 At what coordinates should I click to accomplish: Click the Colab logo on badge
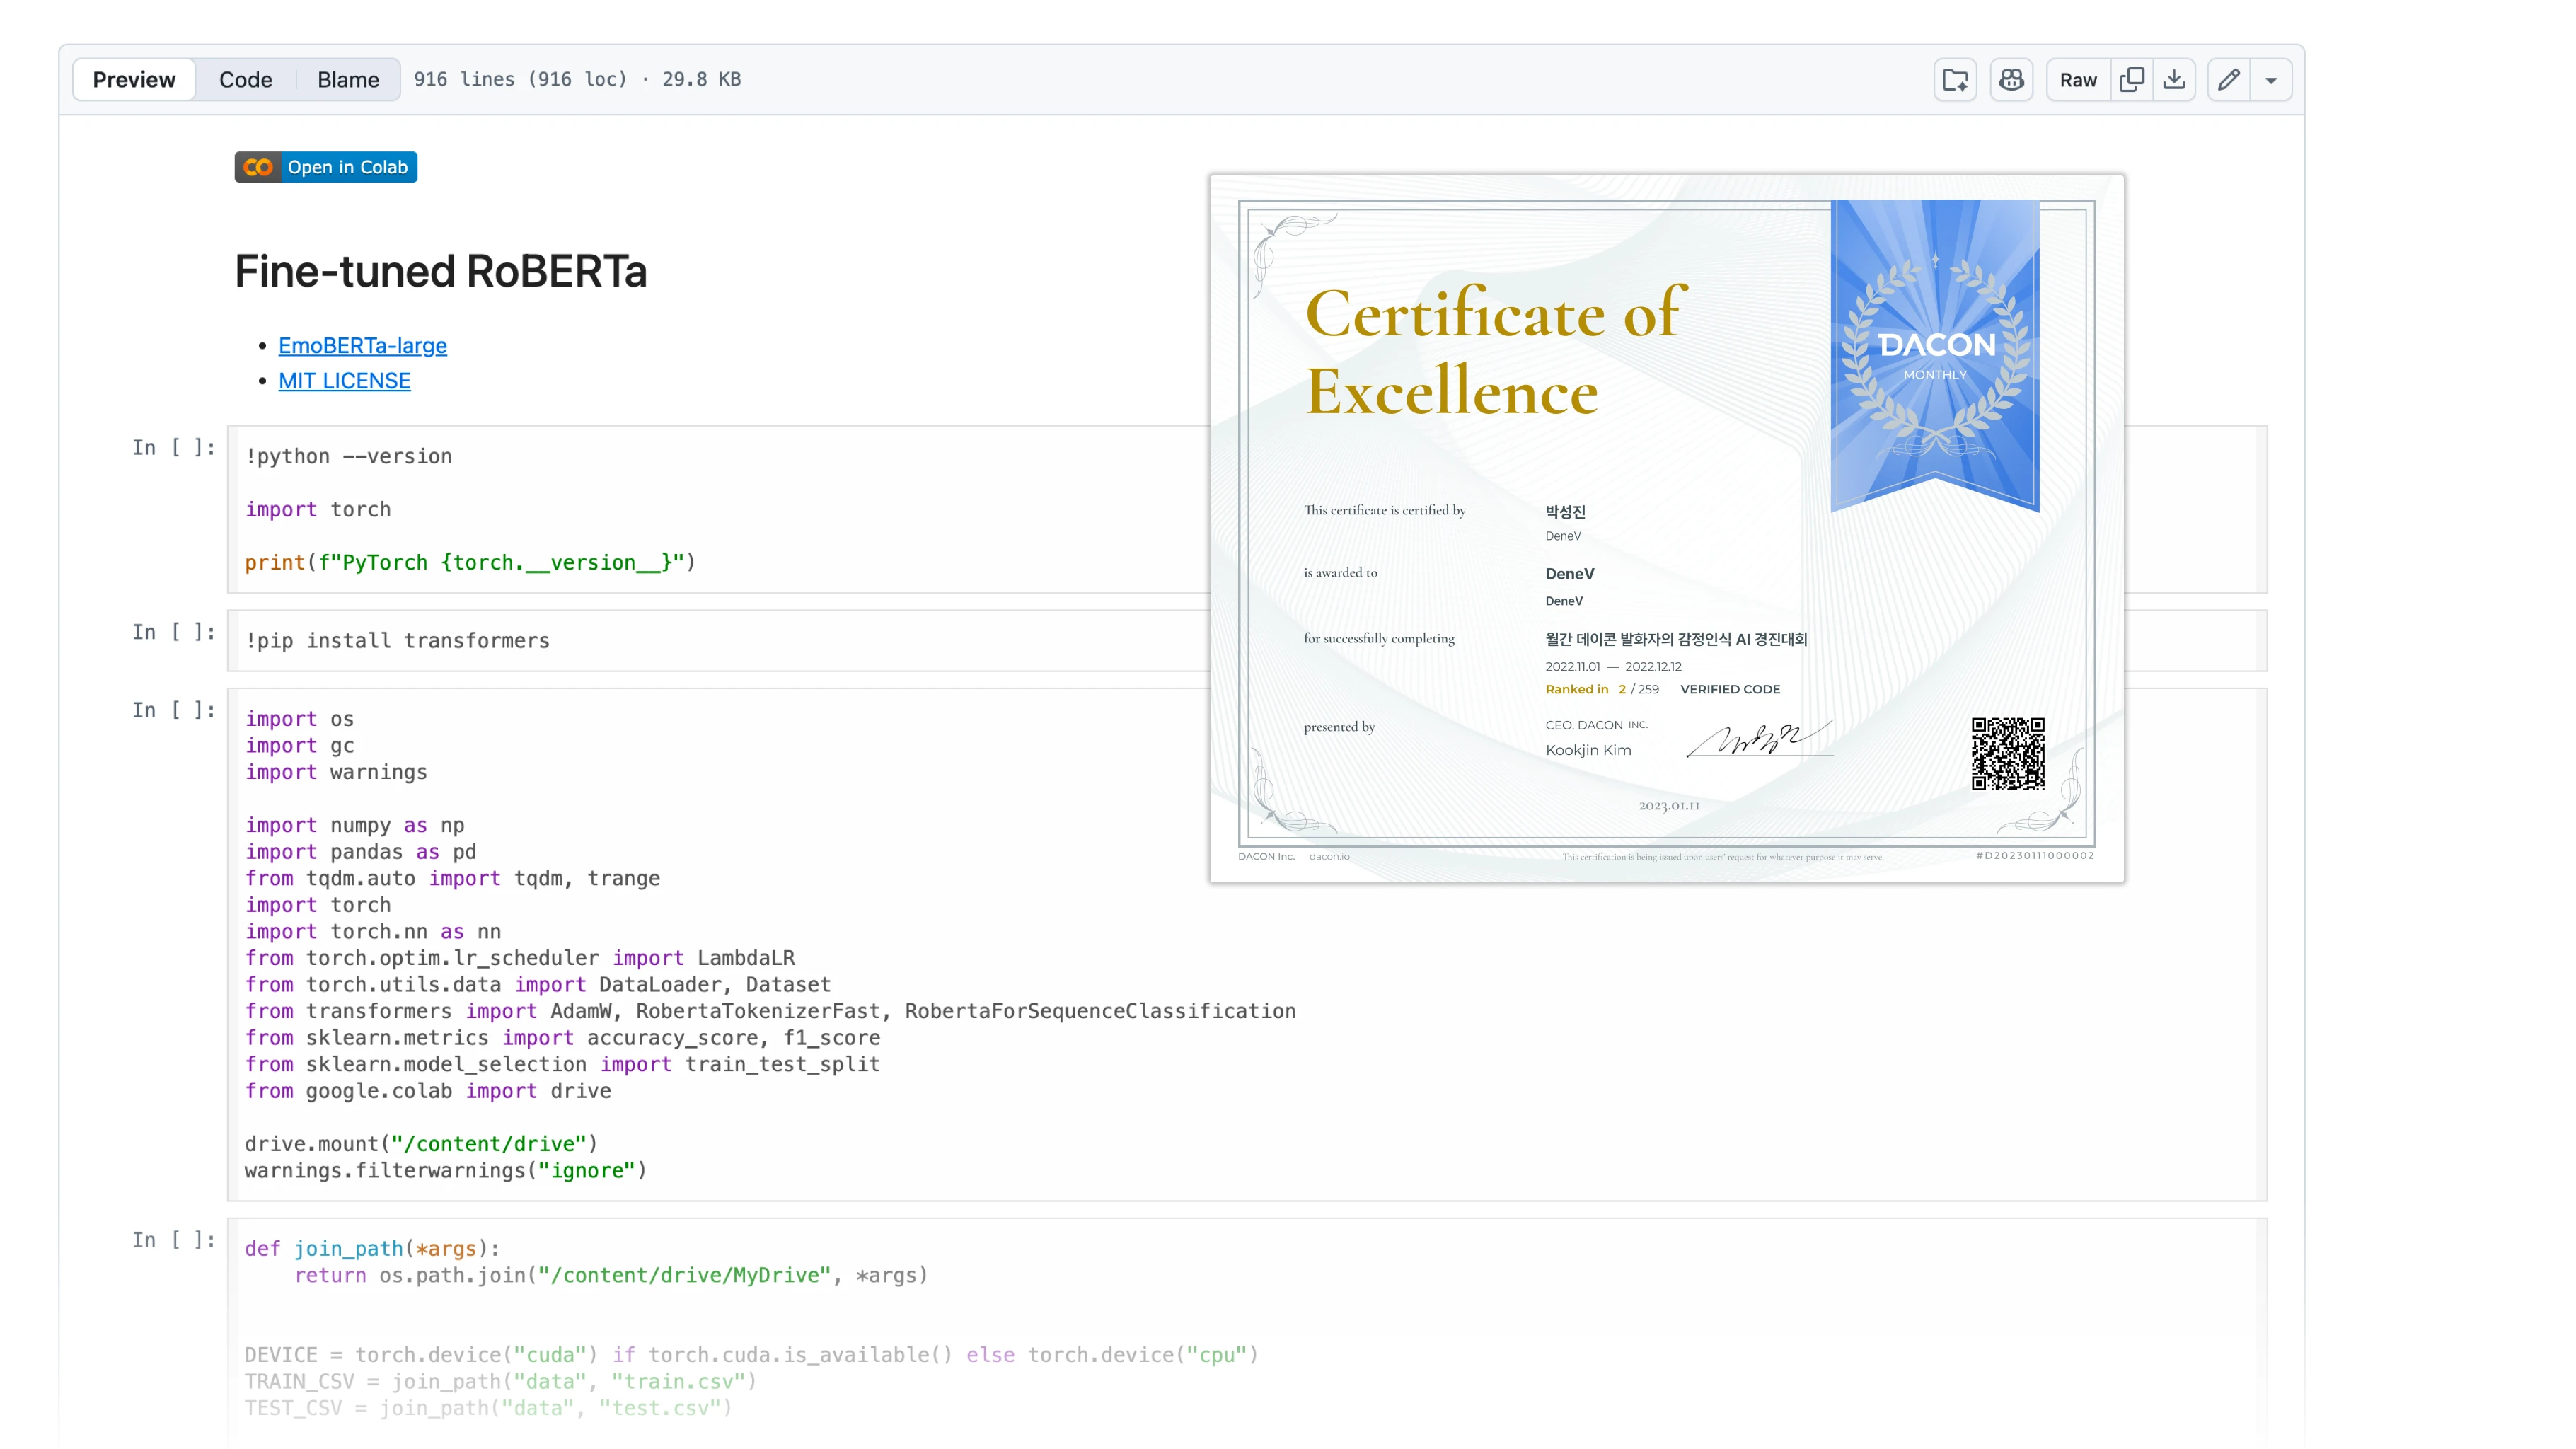(x=258, y=167)
